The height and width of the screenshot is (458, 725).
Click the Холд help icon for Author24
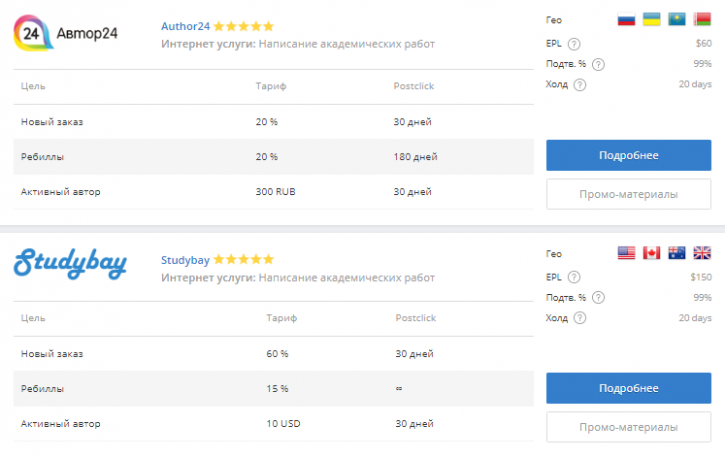(580, 85)
